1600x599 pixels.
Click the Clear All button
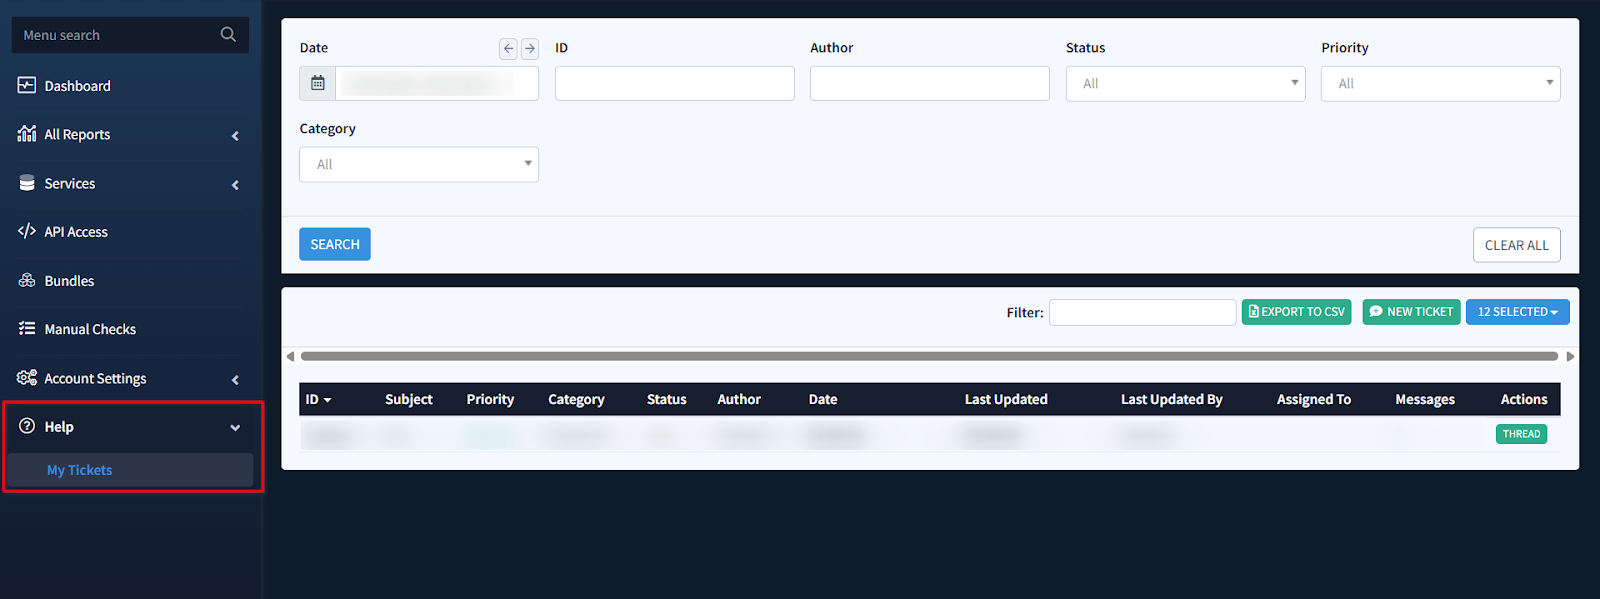point(1516,245)
